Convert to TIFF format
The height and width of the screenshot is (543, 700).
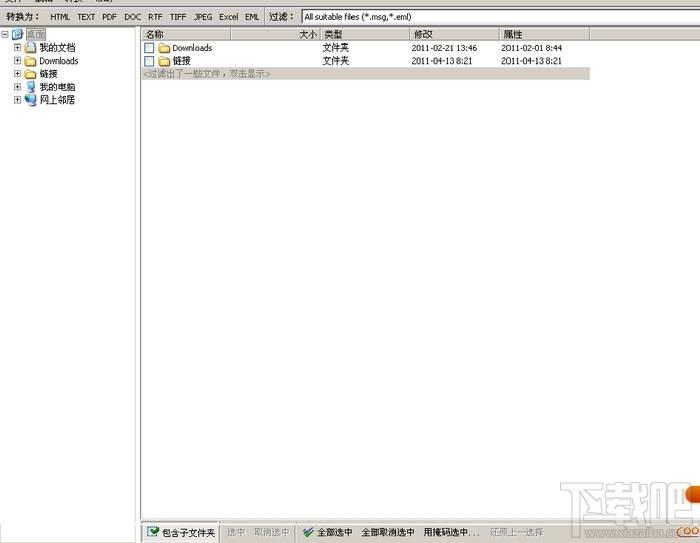(x=178, y=17)
